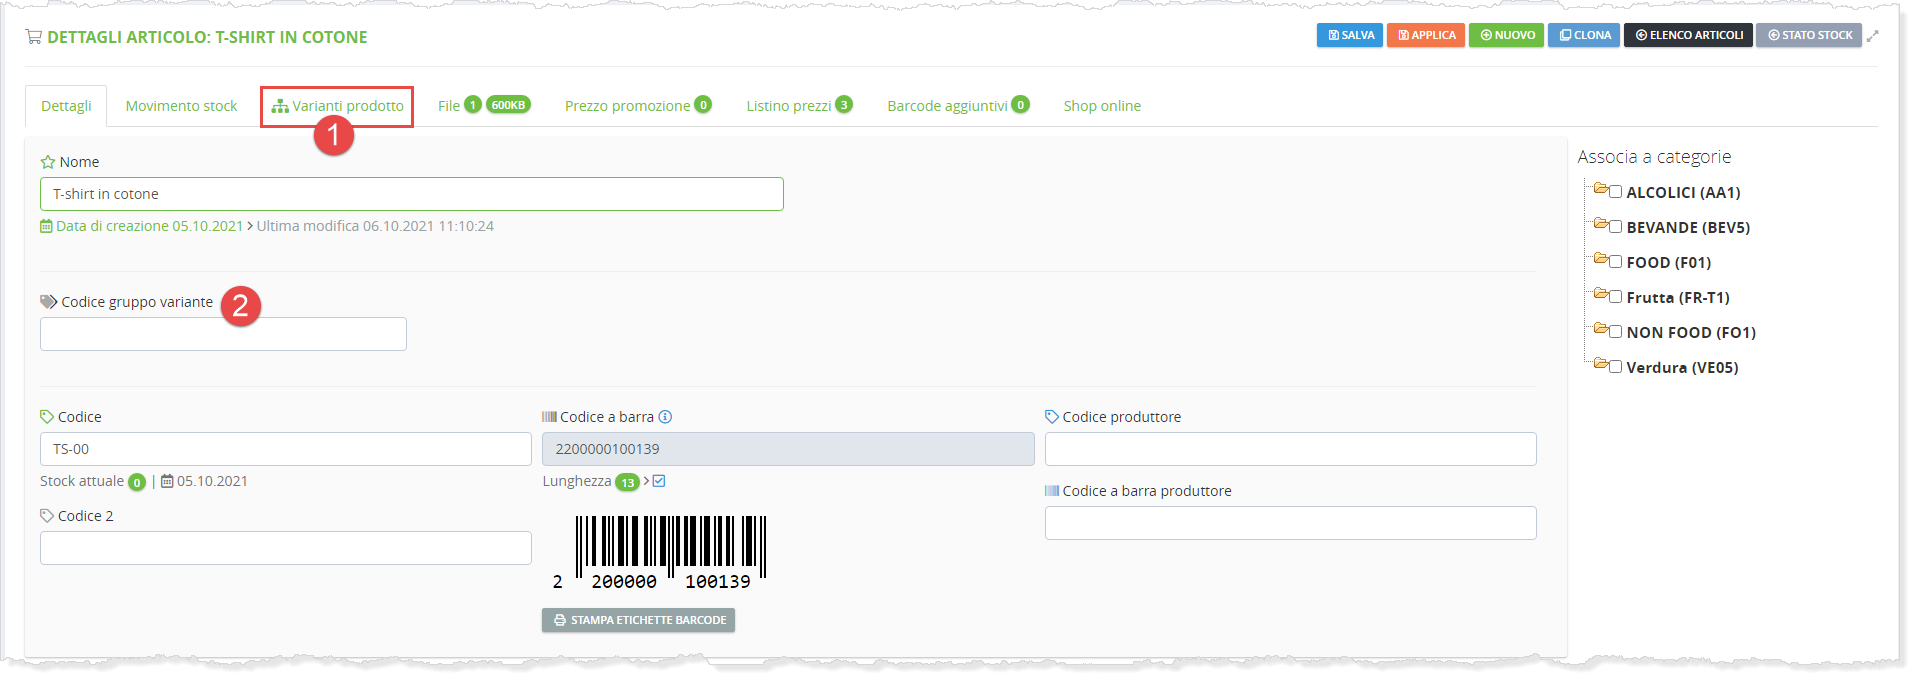
Task: Click the info icon beside Codice a barra
Action: (665, 417)
